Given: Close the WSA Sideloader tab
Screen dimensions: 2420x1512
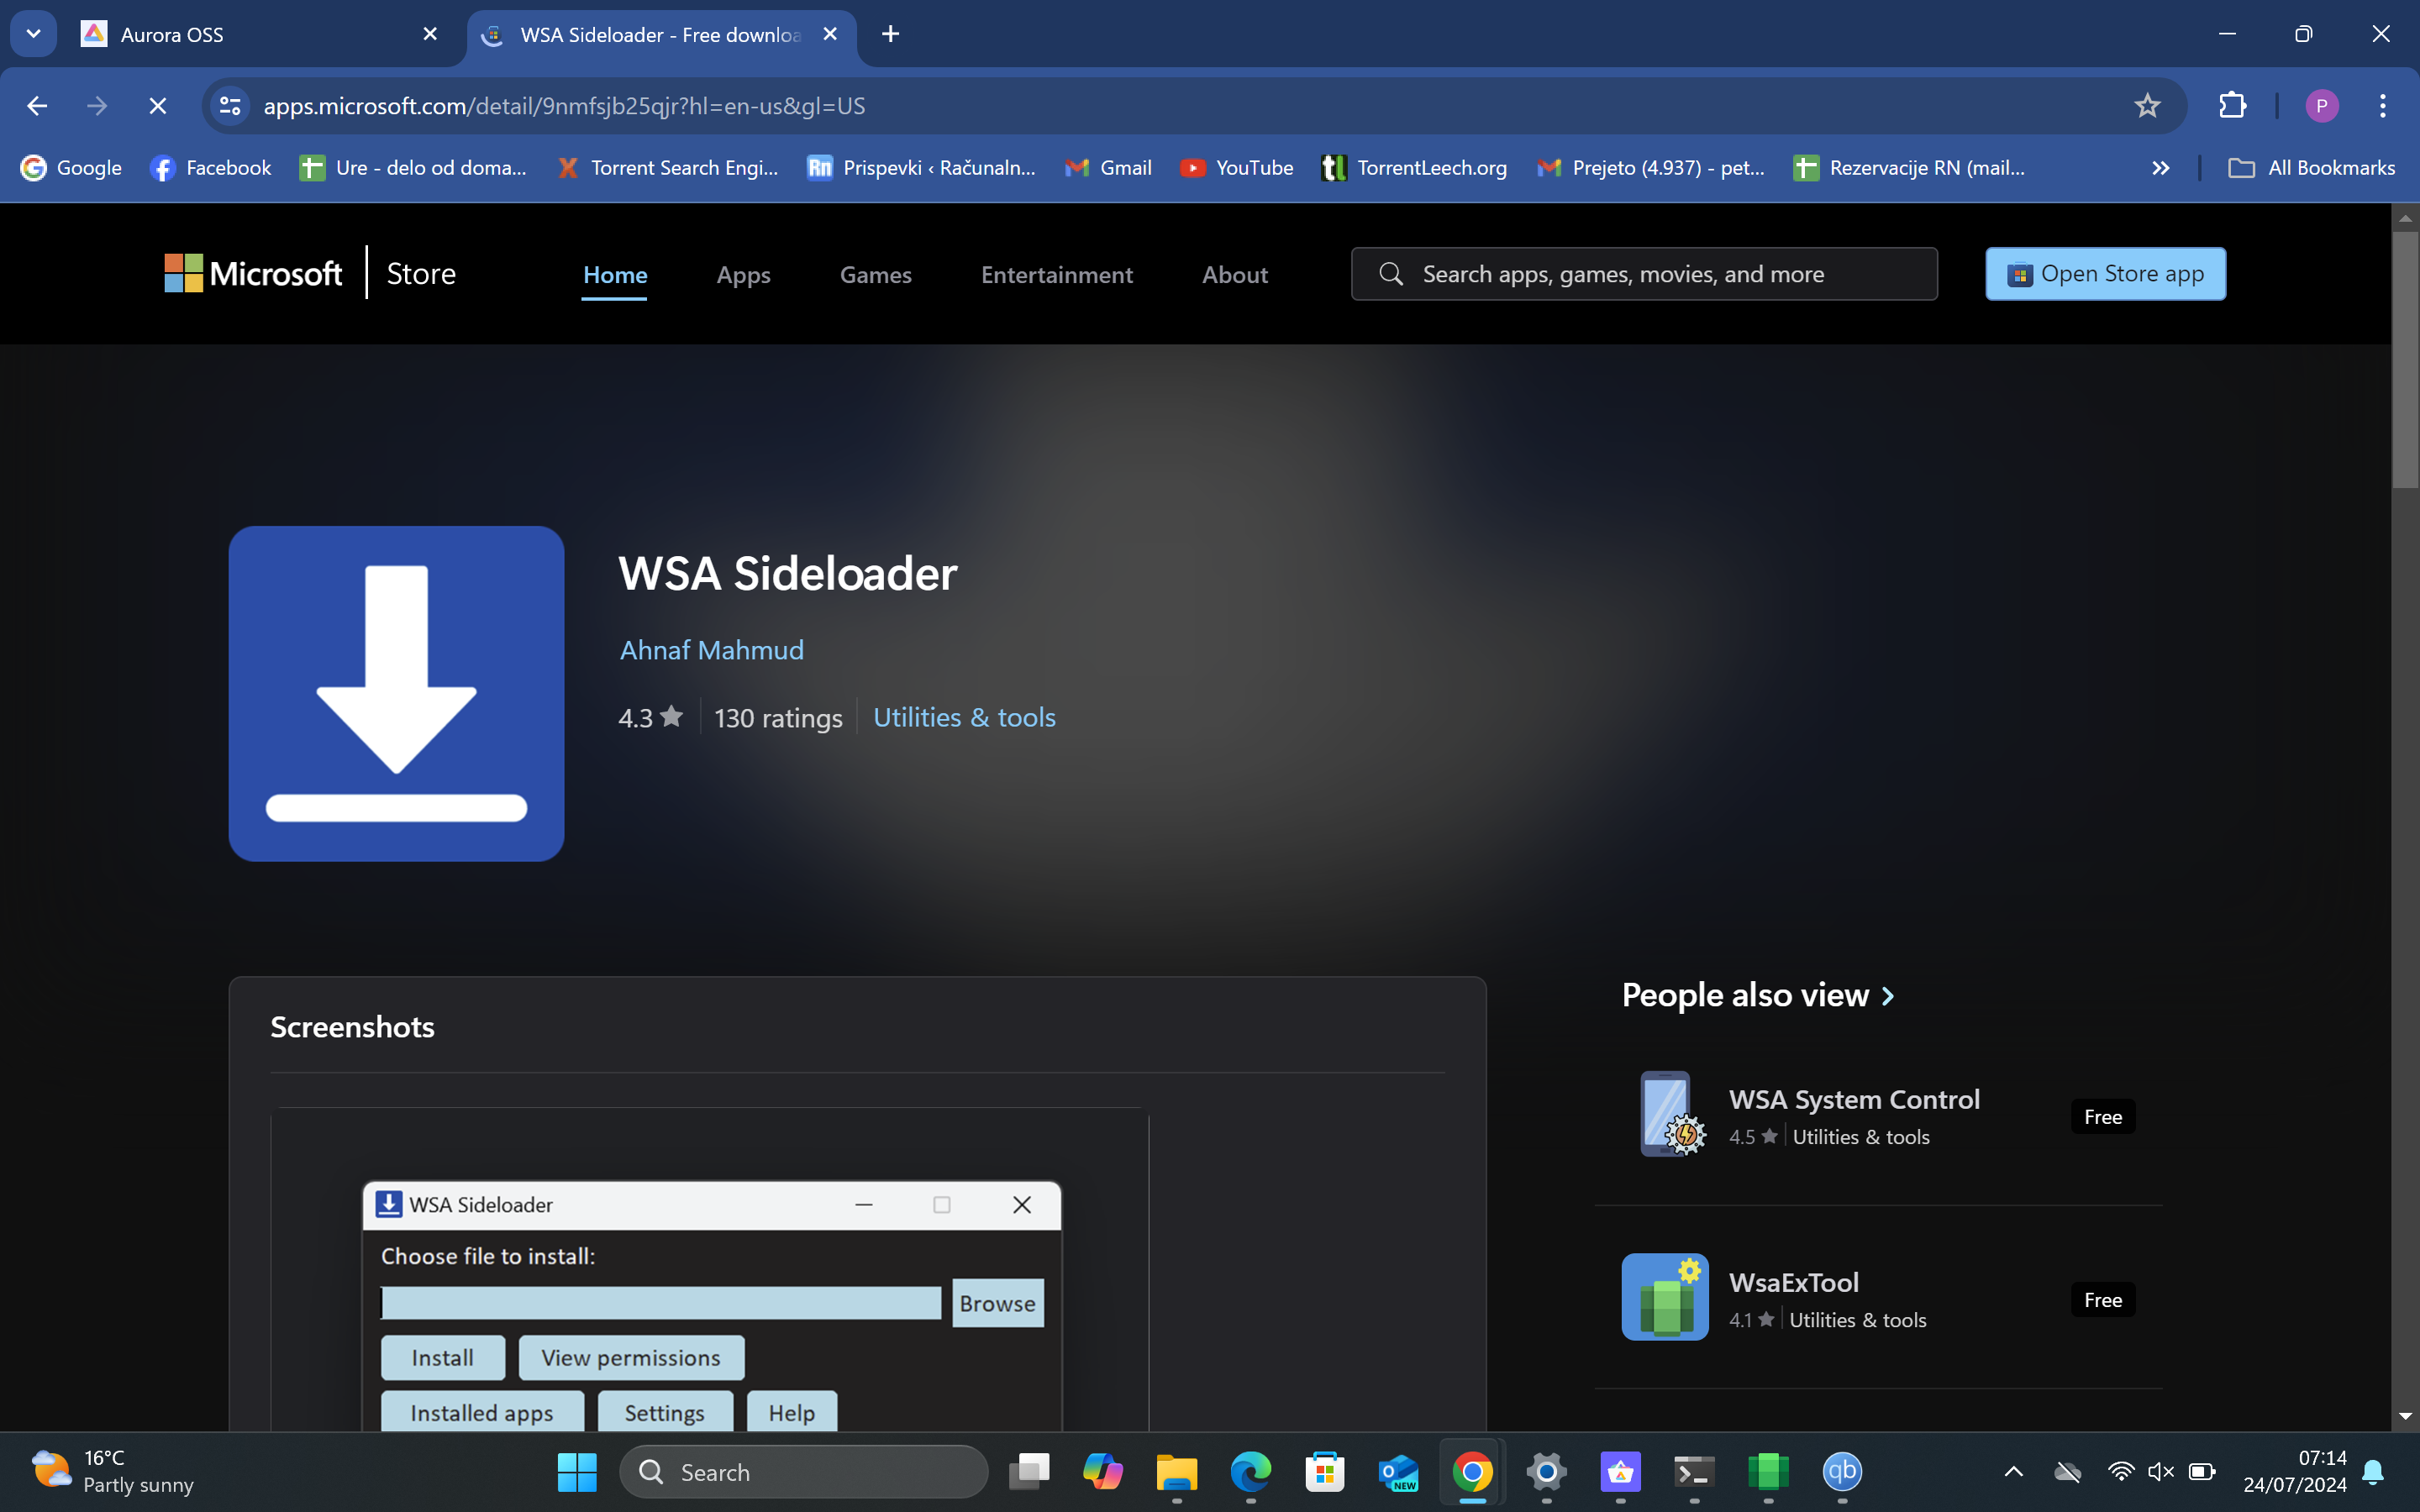Looking at the screenshot, I should (x=830, y=34).
